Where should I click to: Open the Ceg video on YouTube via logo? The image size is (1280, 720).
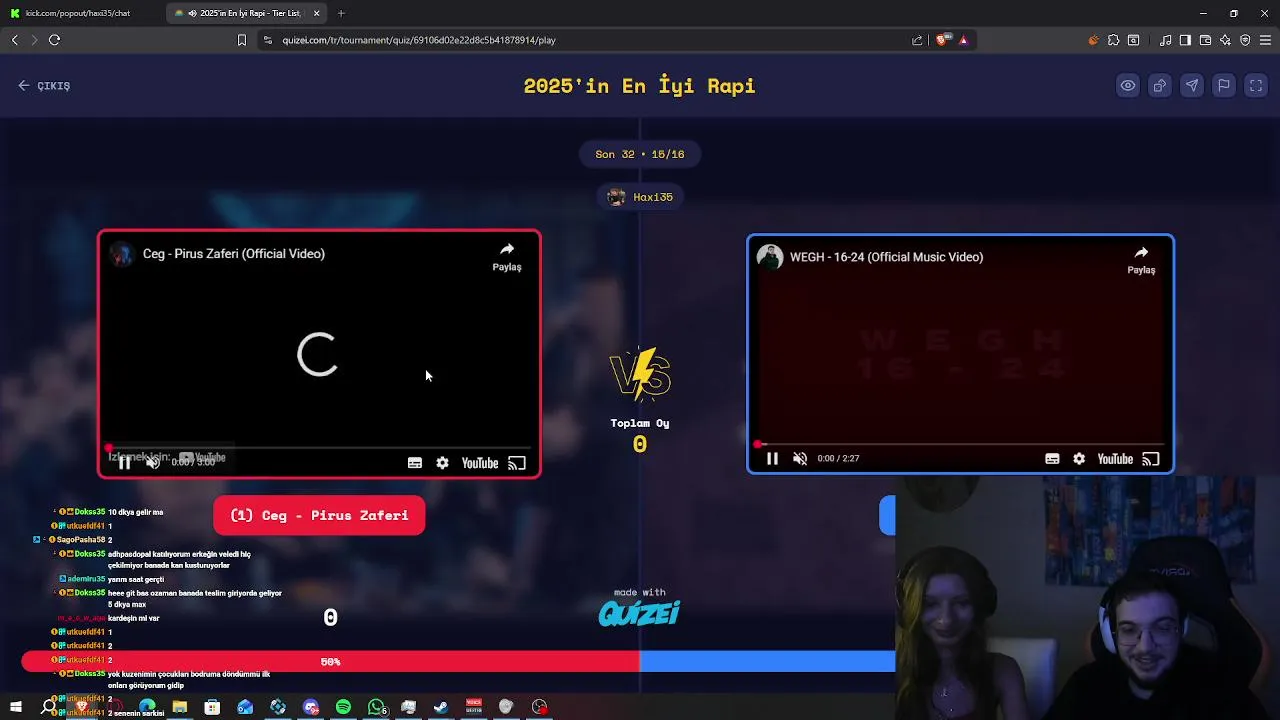[x=480, y=463]
